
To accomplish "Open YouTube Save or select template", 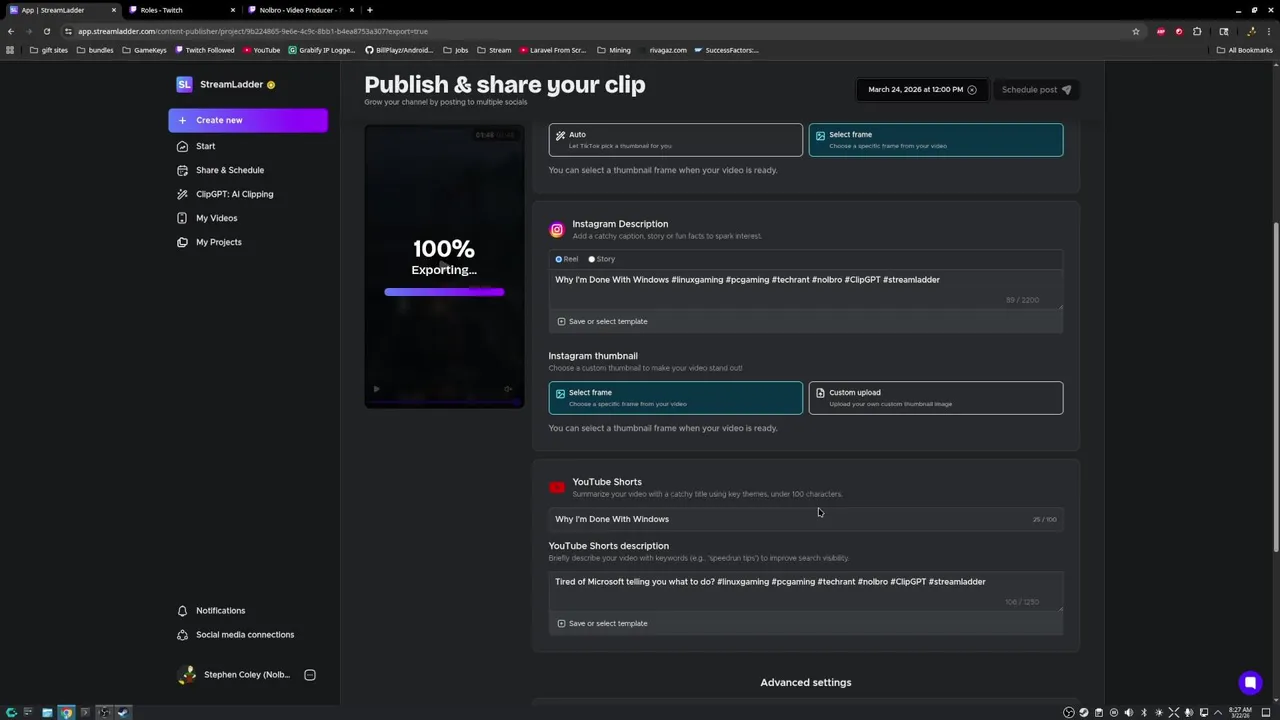I will [602, 623].
